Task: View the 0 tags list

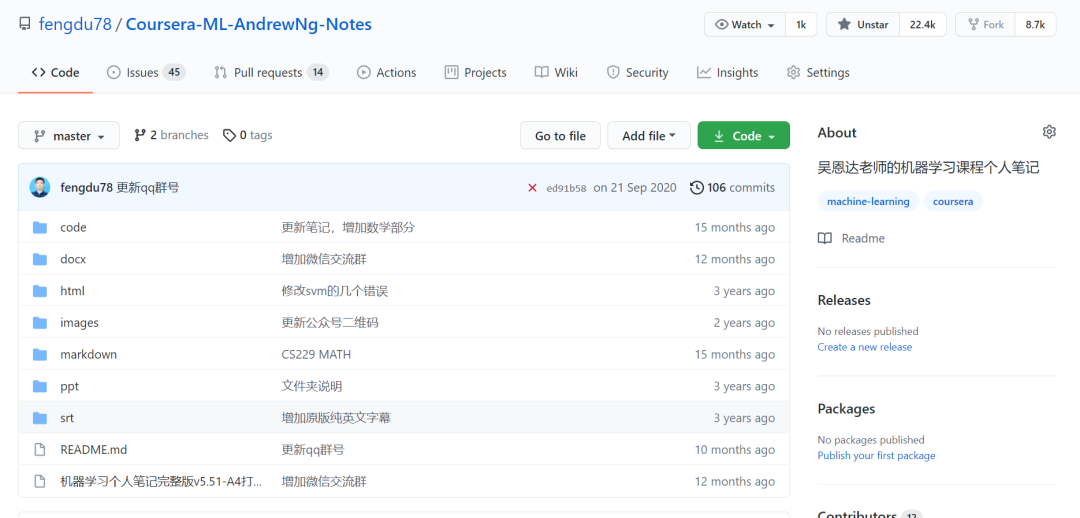Action: tap(248, 135)
